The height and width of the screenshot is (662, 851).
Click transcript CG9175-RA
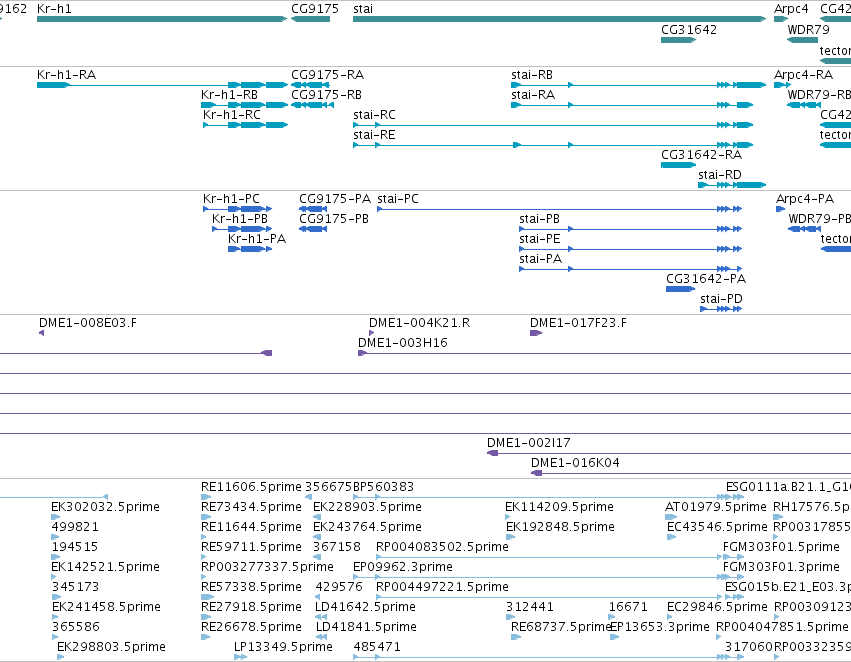(312, 85)
